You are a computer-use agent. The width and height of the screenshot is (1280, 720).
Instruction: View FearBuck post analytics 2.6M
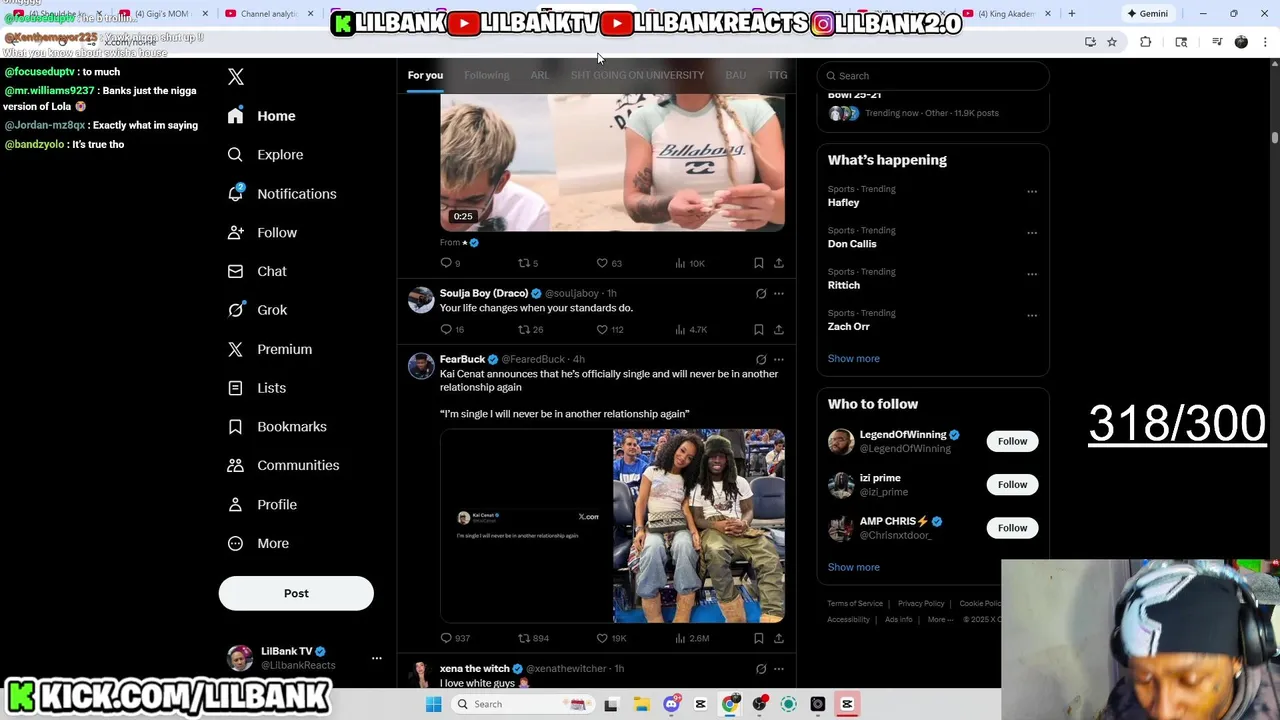(692, 638)
